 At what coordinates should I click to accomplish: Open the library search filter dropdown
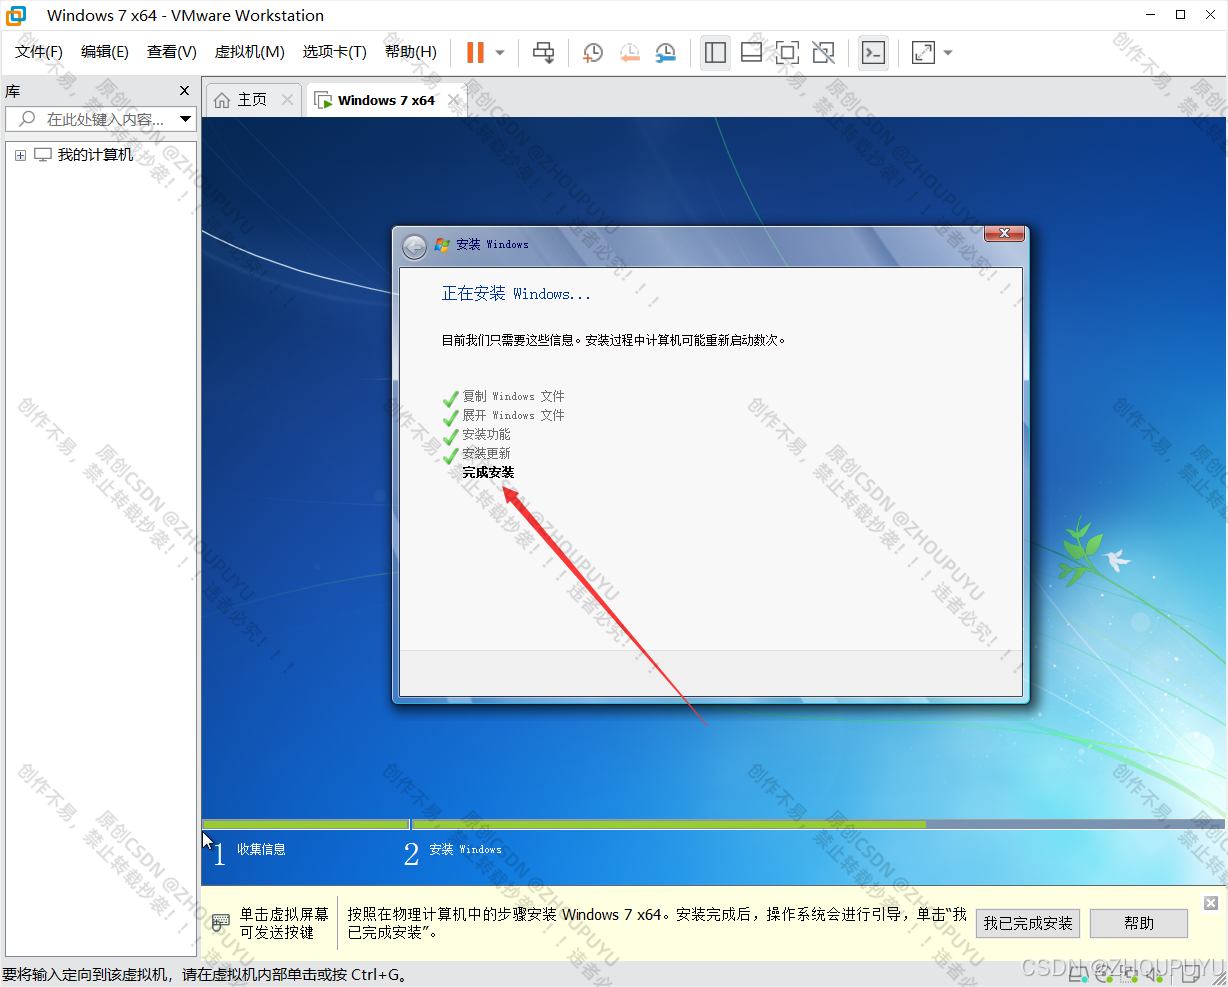pos(185,119)
